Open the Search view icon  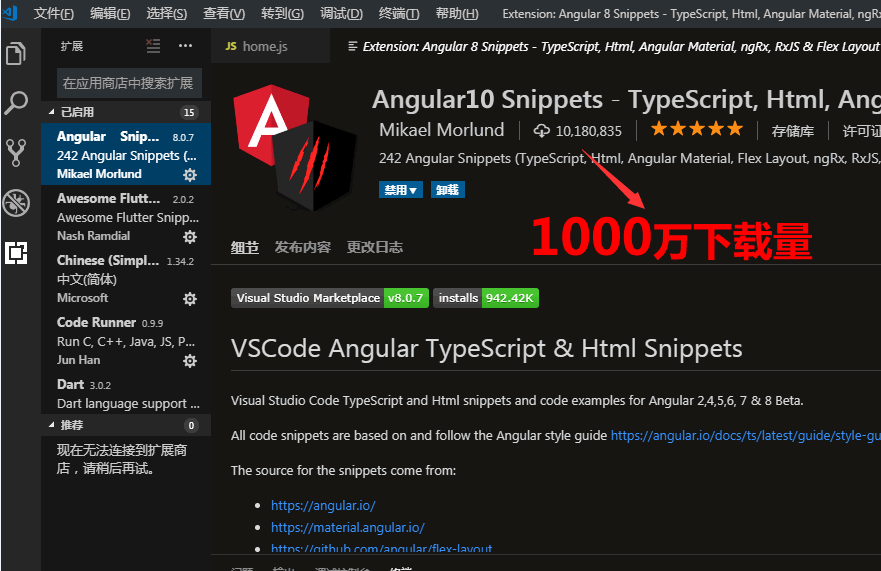tap(16, 103)
